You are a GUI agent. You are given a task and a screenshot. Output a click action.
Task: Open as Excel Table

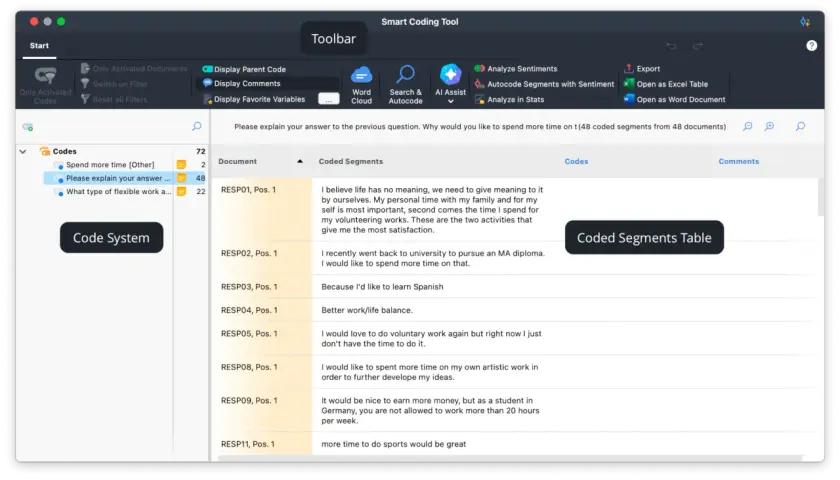pos(666,84)
